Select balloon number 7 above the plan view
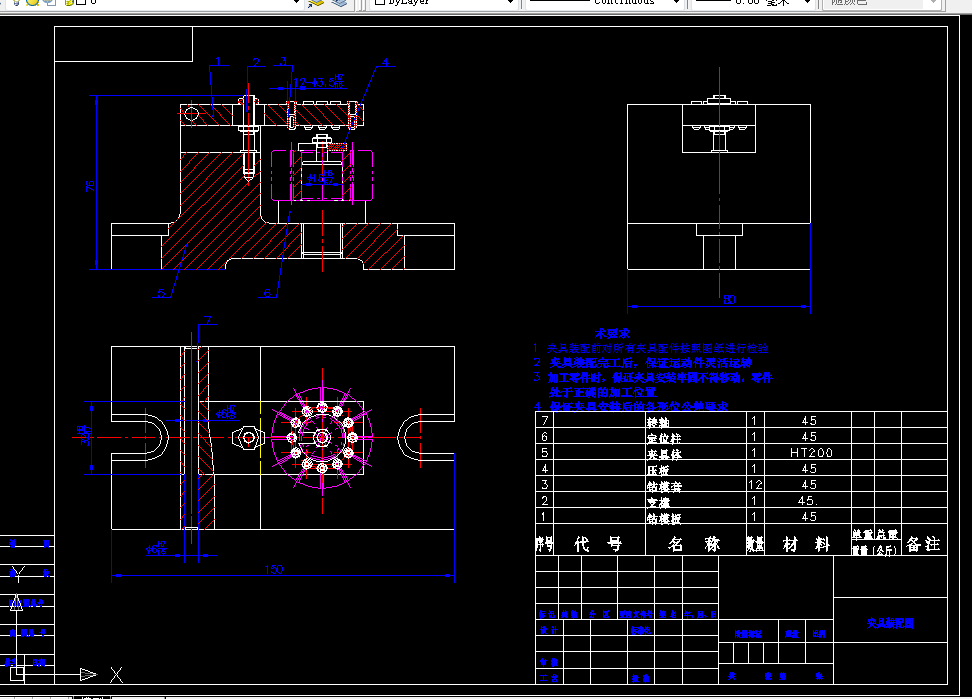 tap(208, 320)
